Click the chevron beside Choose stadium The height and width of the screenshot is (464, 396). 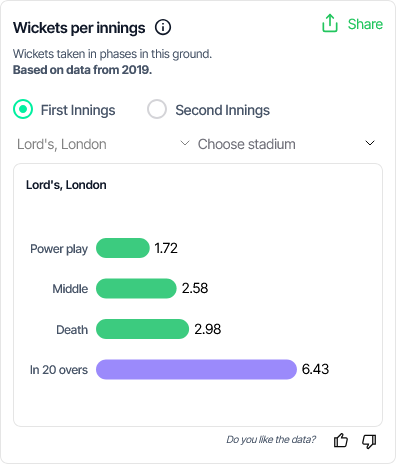point(370,143)
